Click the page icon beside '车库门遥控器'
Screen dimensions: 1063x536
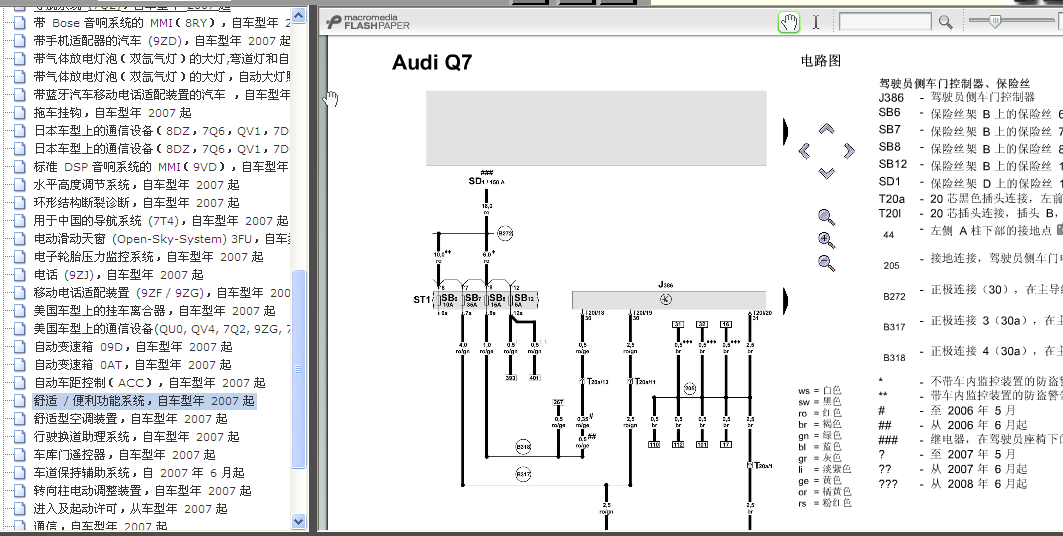(20, 455)
